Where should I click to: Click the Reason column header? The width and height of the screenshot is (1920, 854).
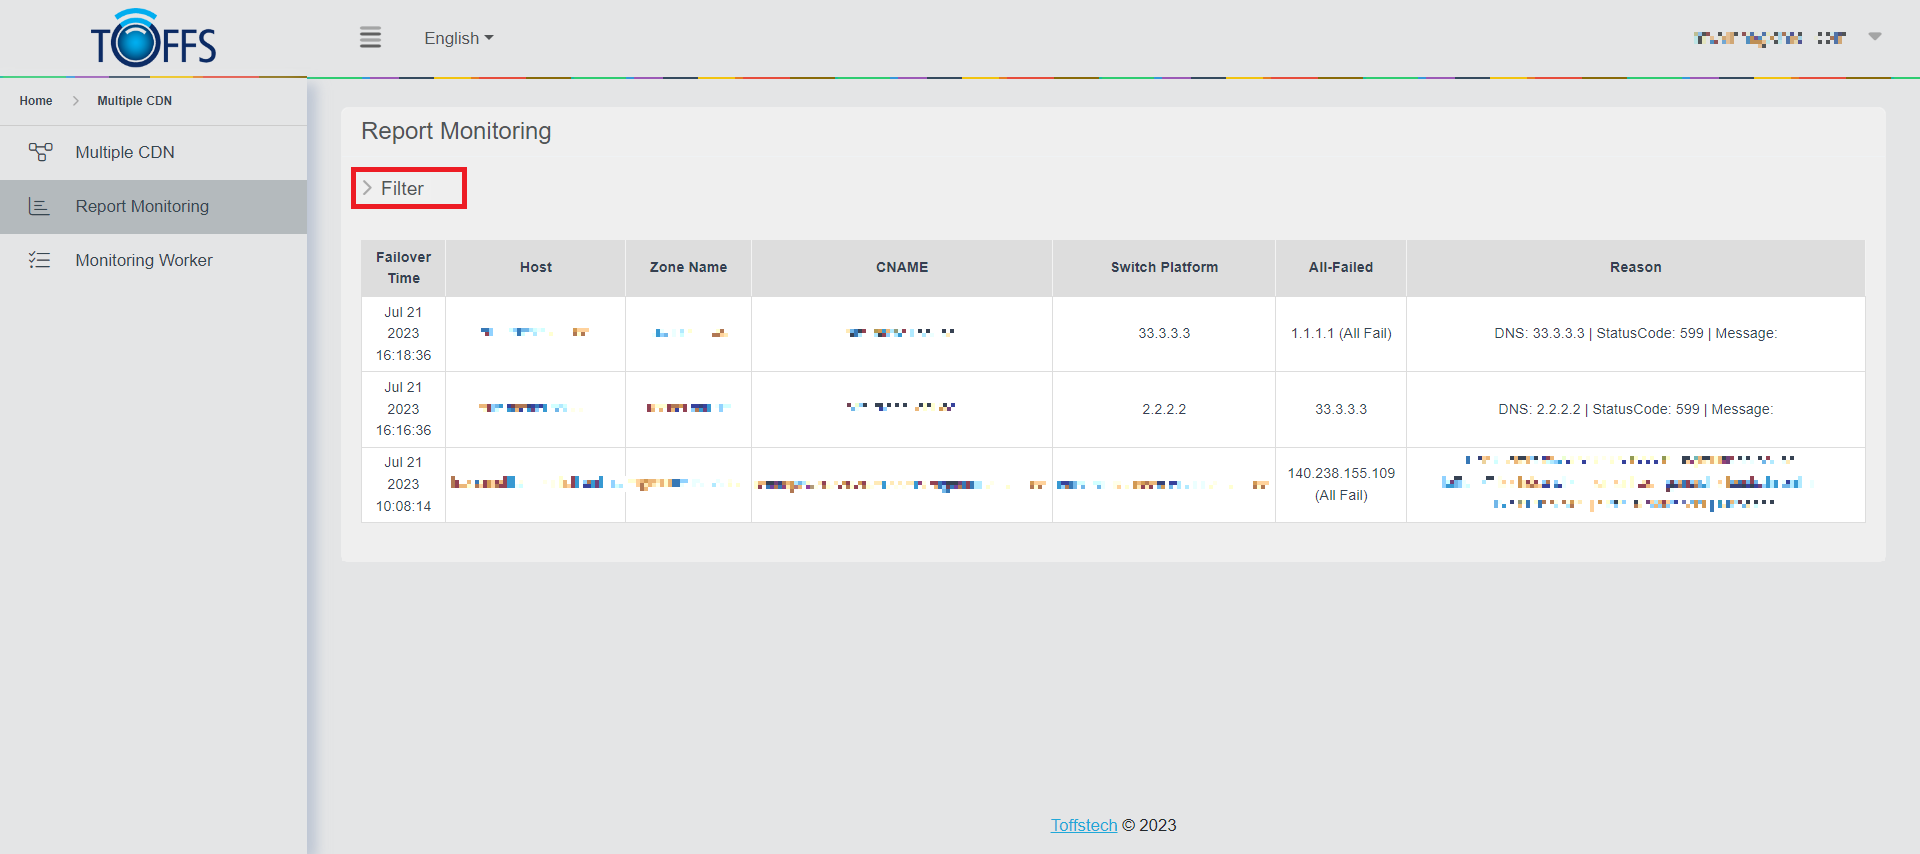1635,267
